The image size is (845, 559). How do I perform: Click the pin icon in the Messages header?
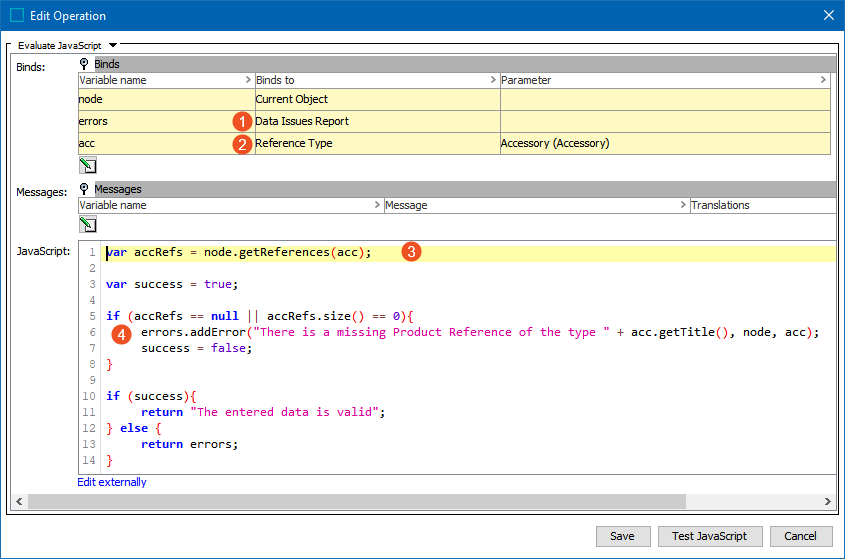click(x=84, y=189)
